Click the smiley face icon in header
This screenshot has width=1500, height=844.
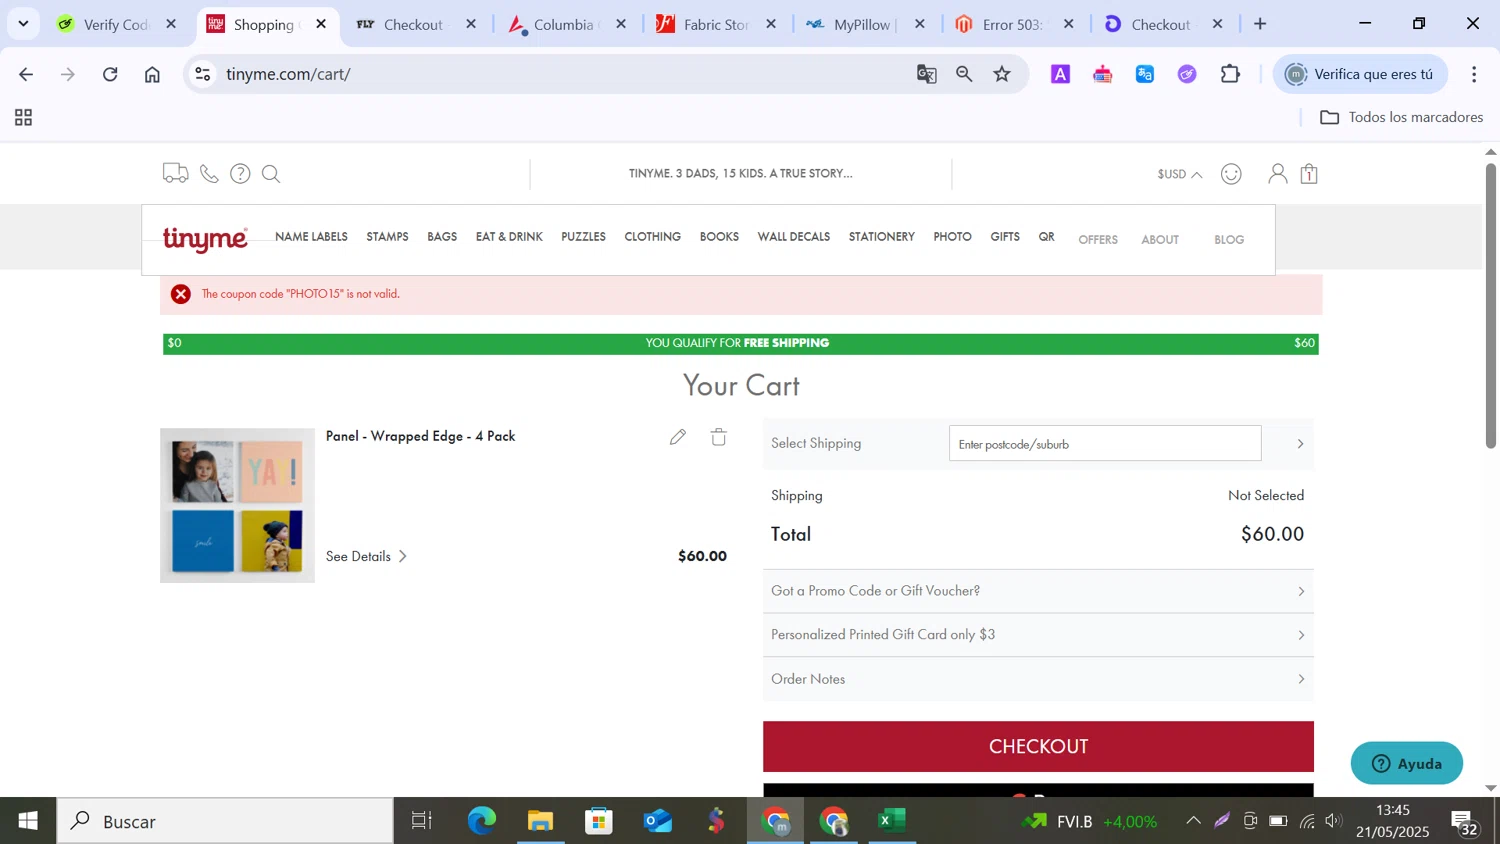tap(1231, 174)
